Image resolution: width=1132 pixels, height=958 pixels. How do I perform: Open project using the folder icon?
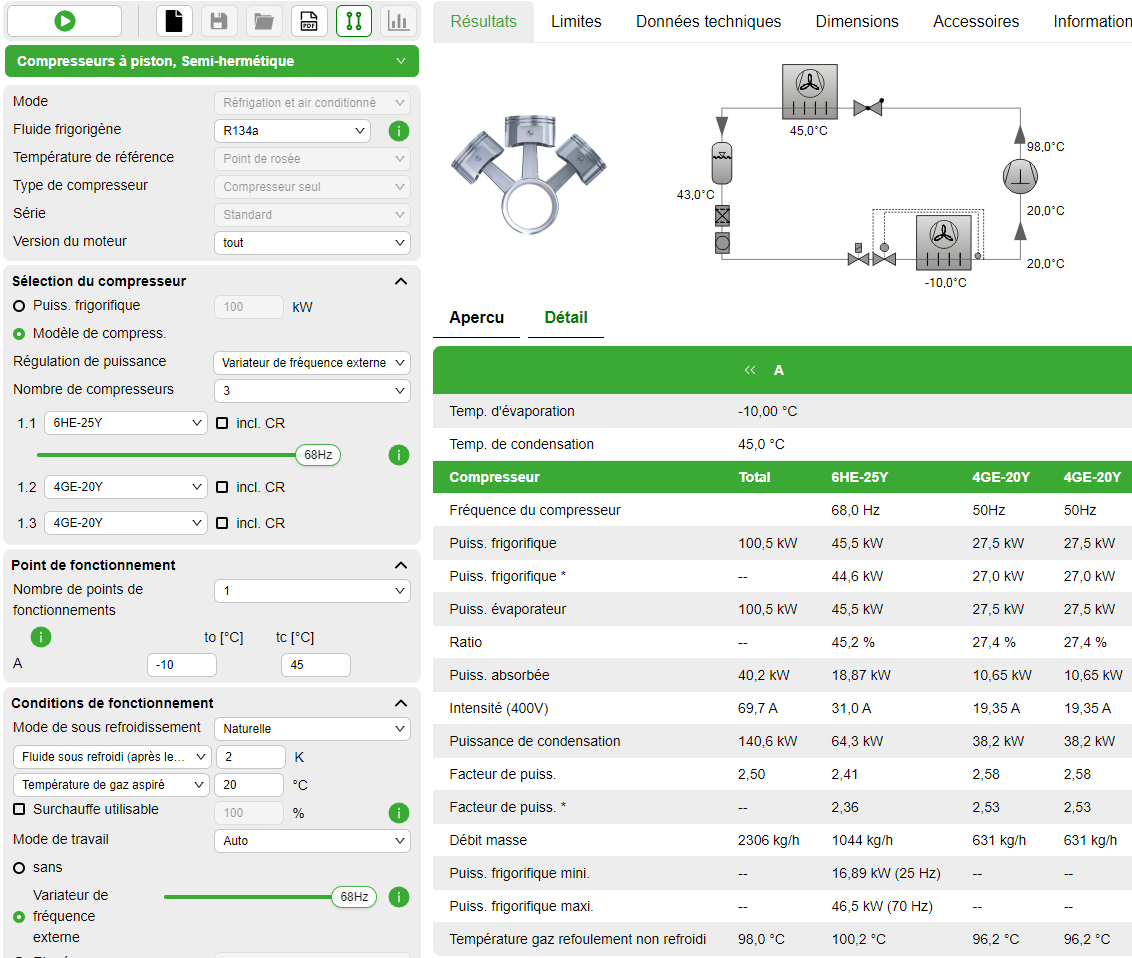[263, 21]
